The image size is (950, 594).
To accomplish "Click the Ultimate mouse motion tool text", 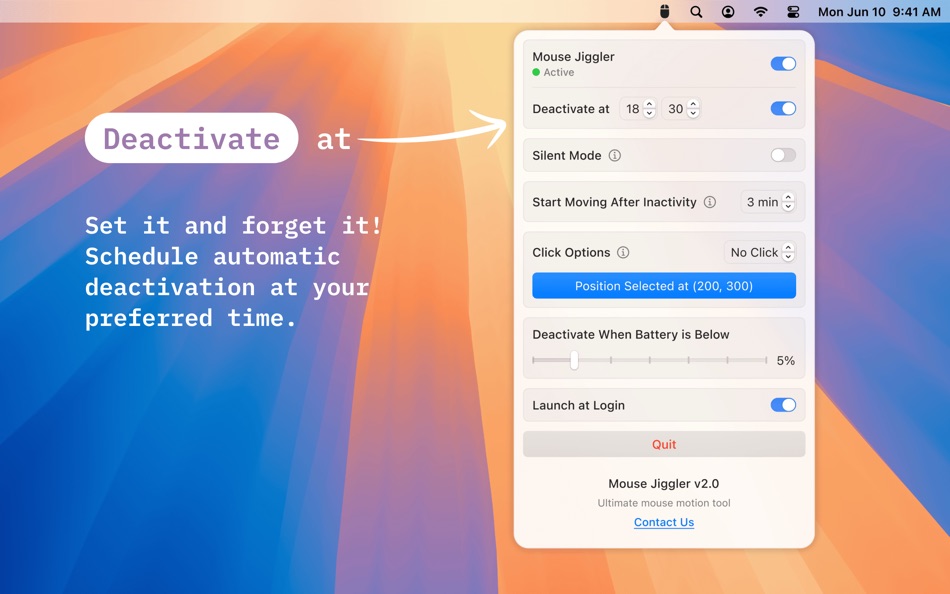I will coord(664,503).
